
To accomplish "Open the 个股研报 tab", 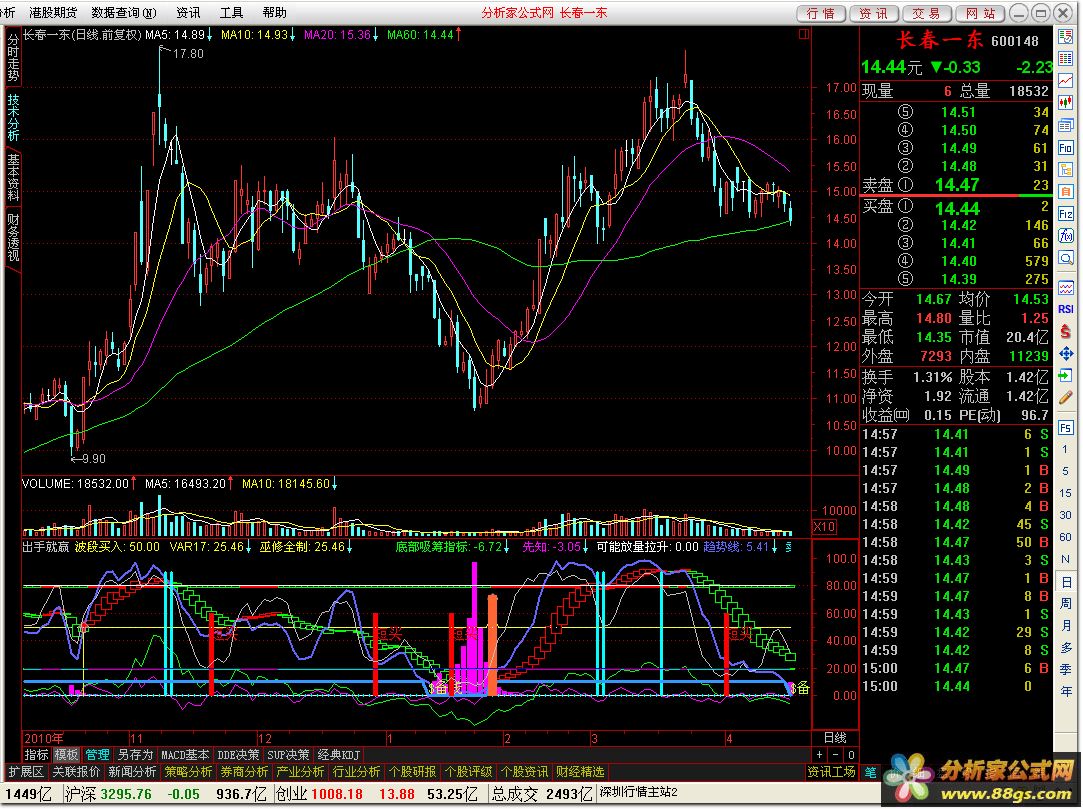I will 413,772.
